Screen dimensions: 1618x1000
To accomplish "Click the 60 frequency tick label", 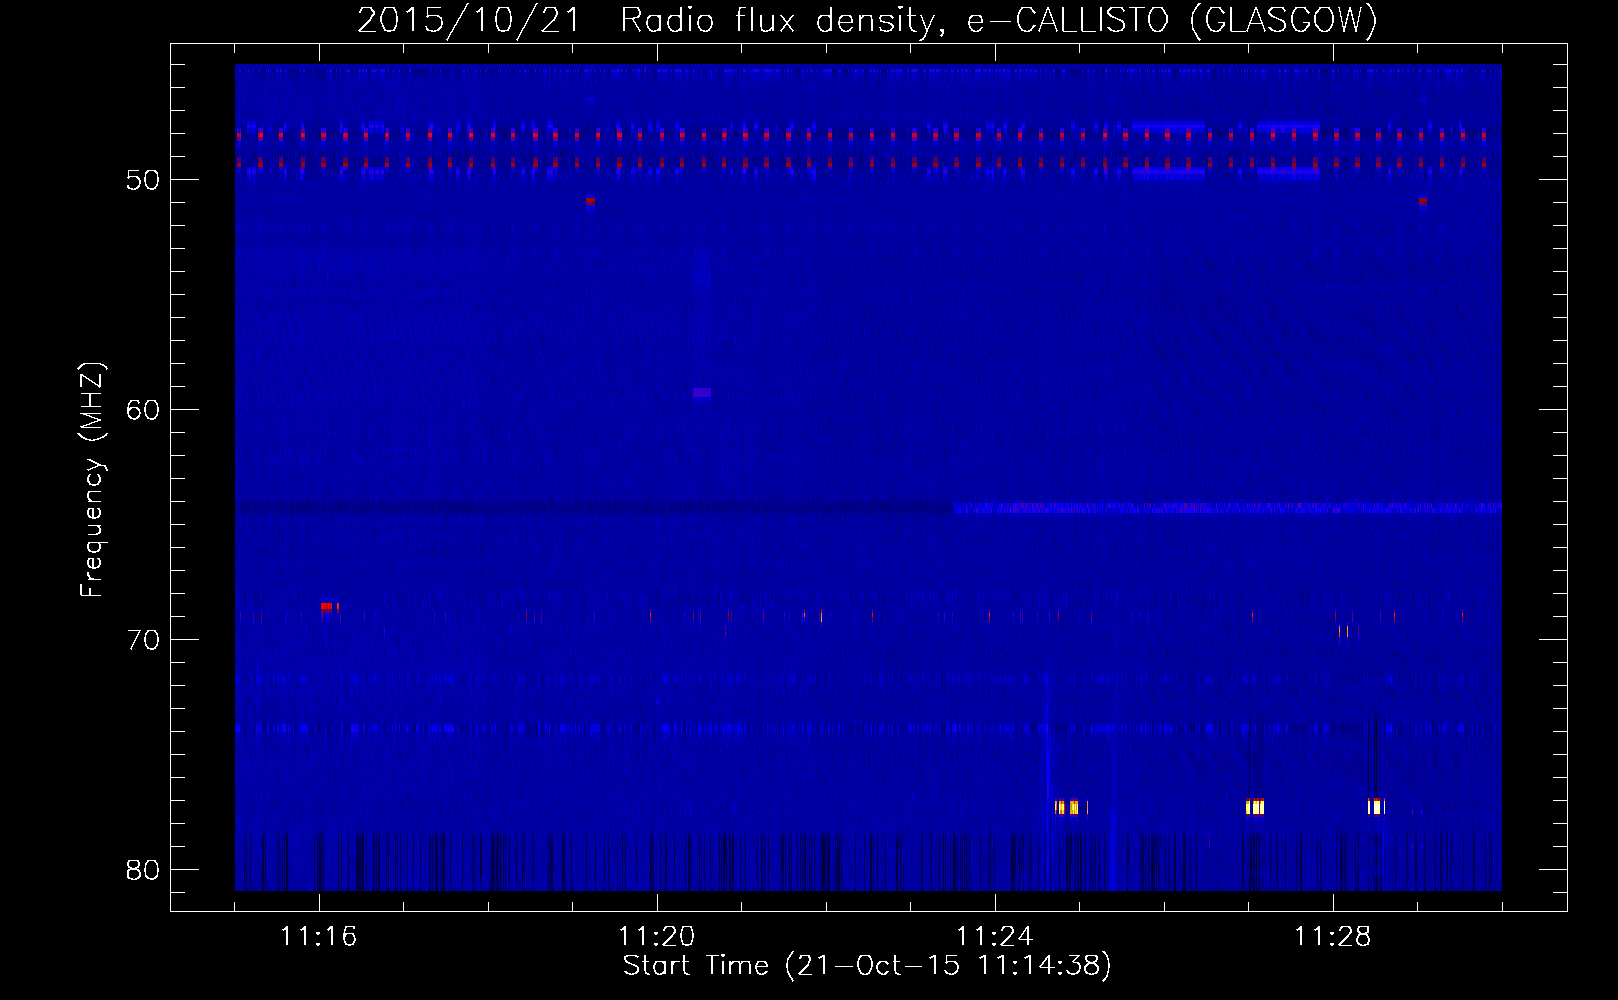I will [143, 410].
